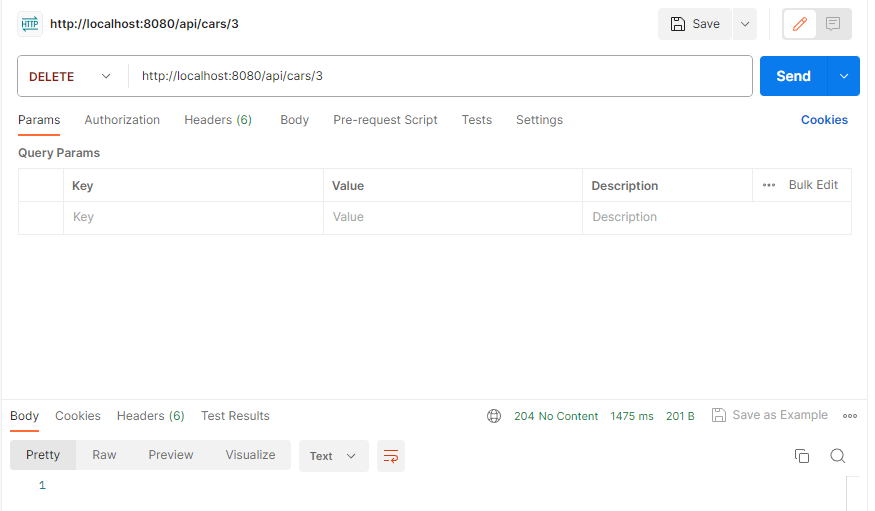
Task: Click the Query Params heading
Action: pos(59,153)
